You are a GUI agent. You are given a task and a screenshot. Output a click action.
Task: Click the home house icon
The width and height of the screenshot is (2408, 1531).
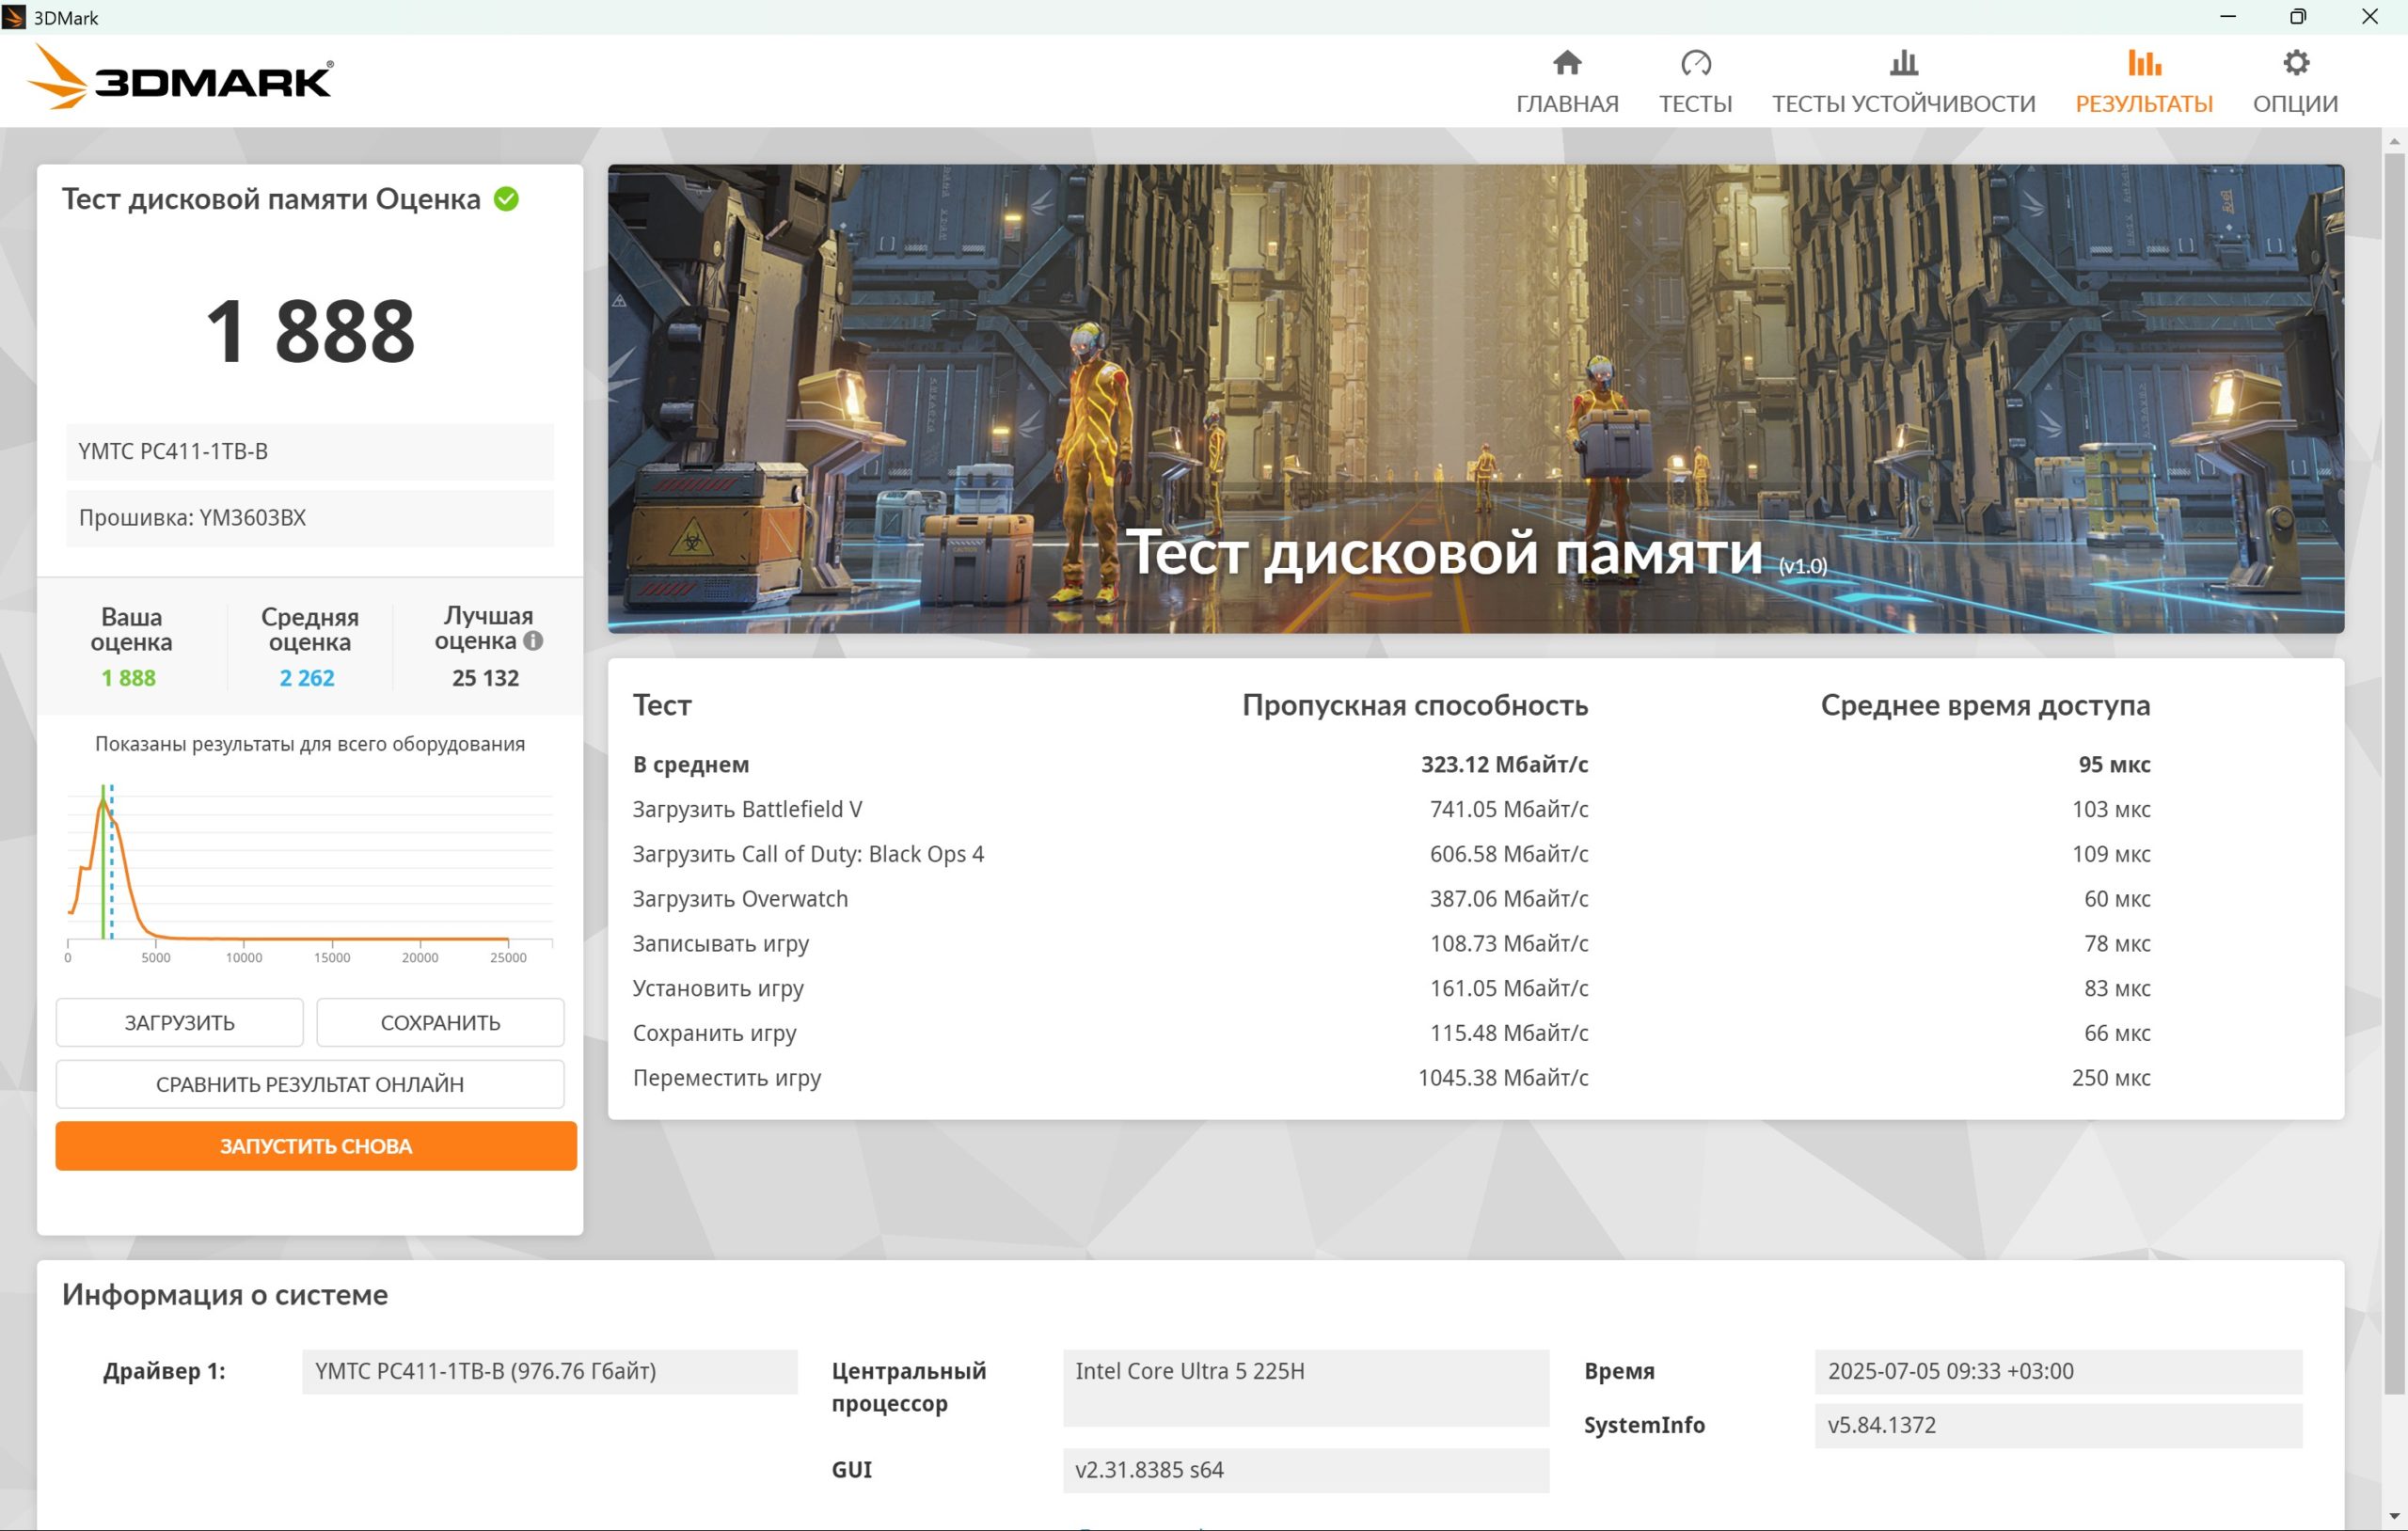[1567, 63]
